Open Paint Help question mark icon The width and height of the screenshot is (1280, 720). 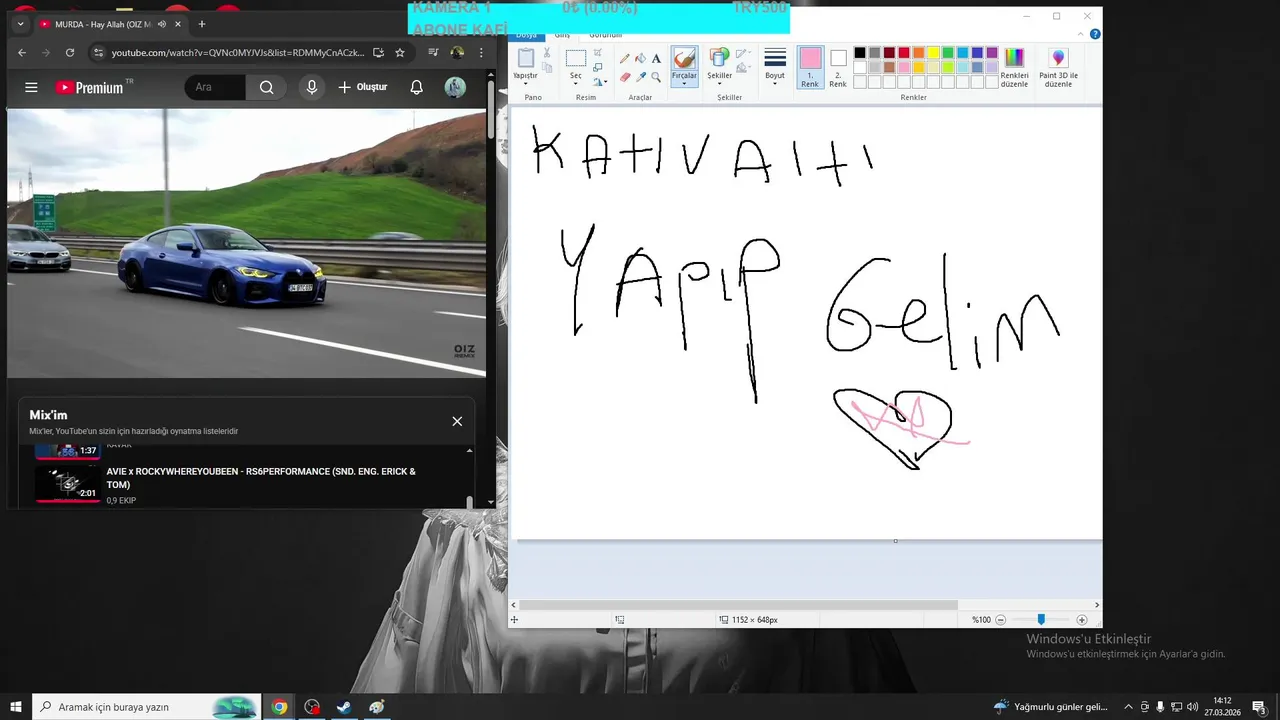(1095, 34)
